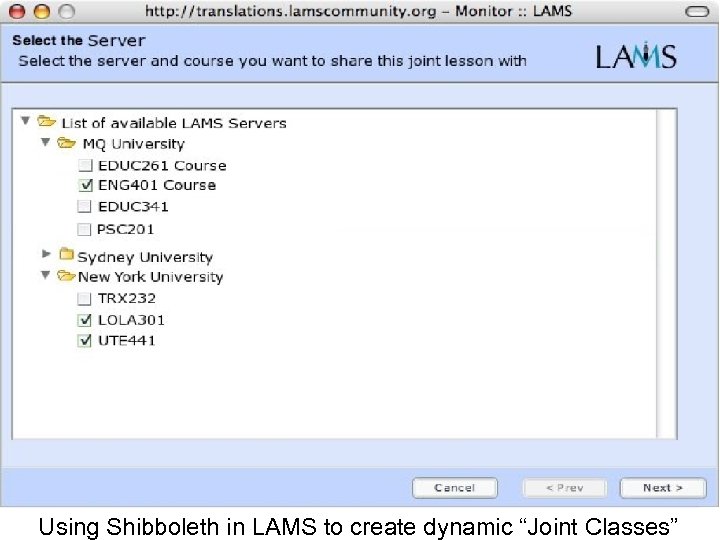Uncheck the UTE441 checkbox
The image size is (720, 540).
pyautogui.click(x=84, y=341)
